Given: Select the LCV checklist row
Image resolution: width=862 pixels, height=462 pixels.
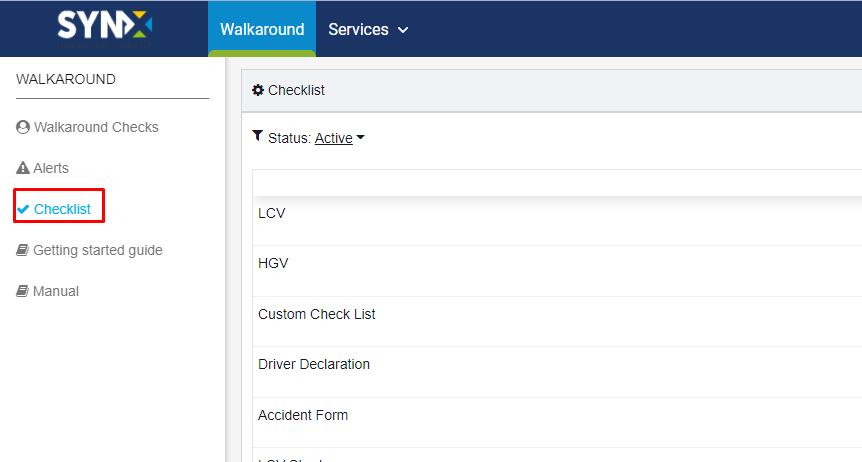Looking at the screenshot, I should (557, 221).
